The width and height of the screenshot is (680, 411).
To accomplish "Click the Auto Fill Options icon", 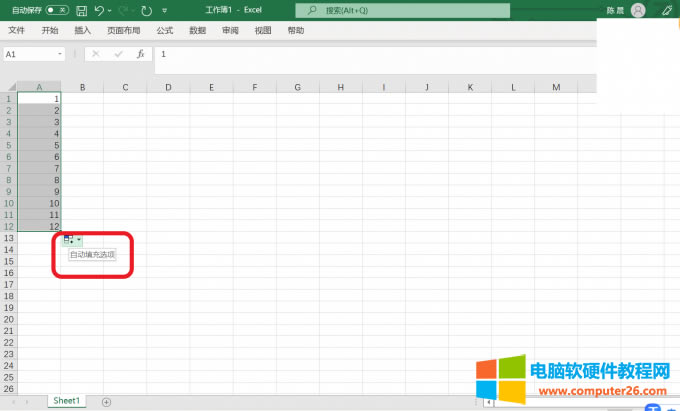I will tap(69, 239).
